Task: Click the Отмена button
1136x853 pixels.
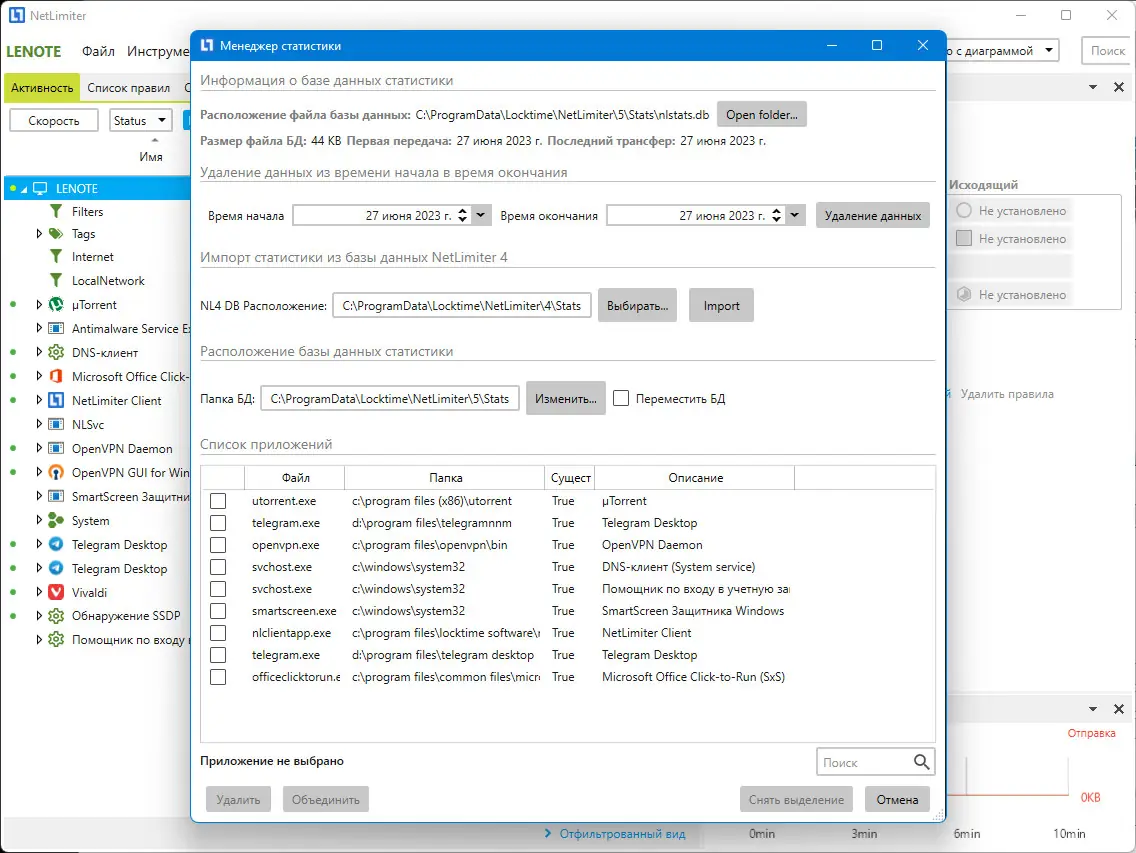Action: (897, 799)
